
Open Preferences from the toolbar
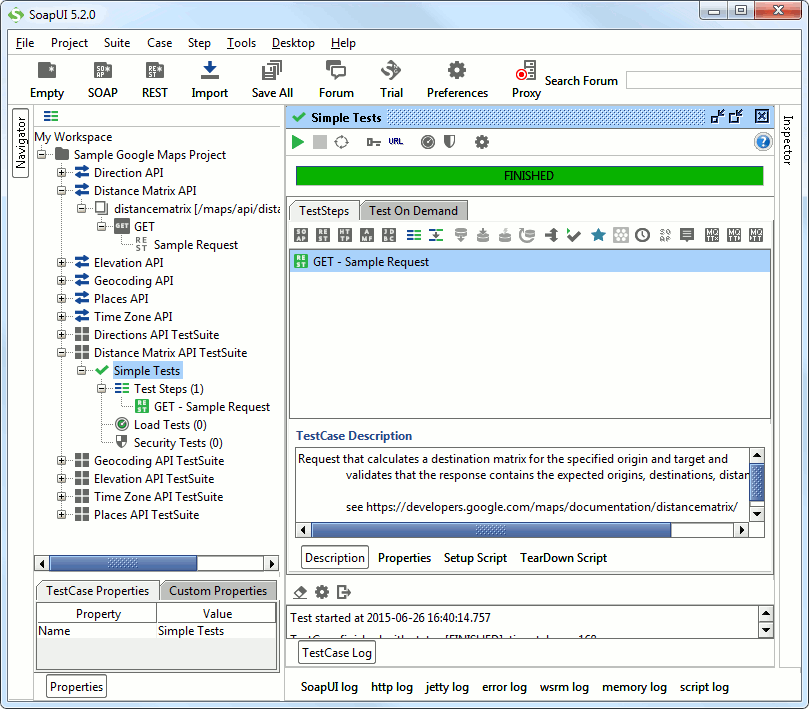(x=457, y=80)
